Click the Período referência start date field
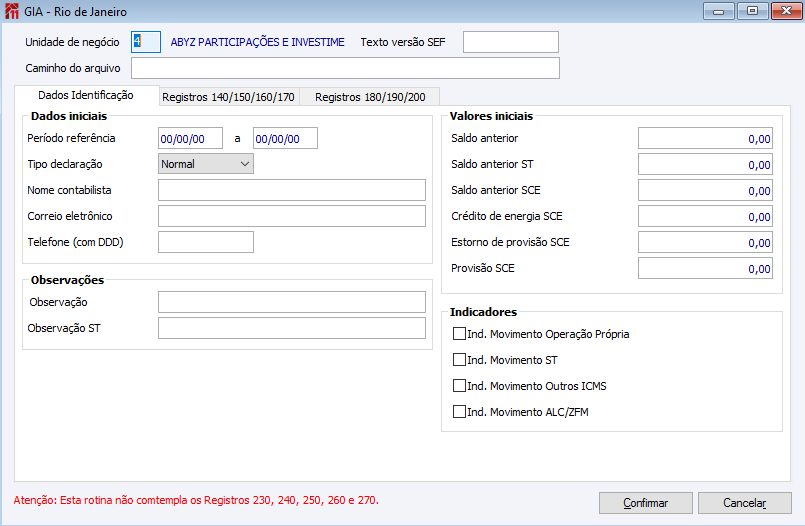This screenshot has width=805, height=526. 190,139
